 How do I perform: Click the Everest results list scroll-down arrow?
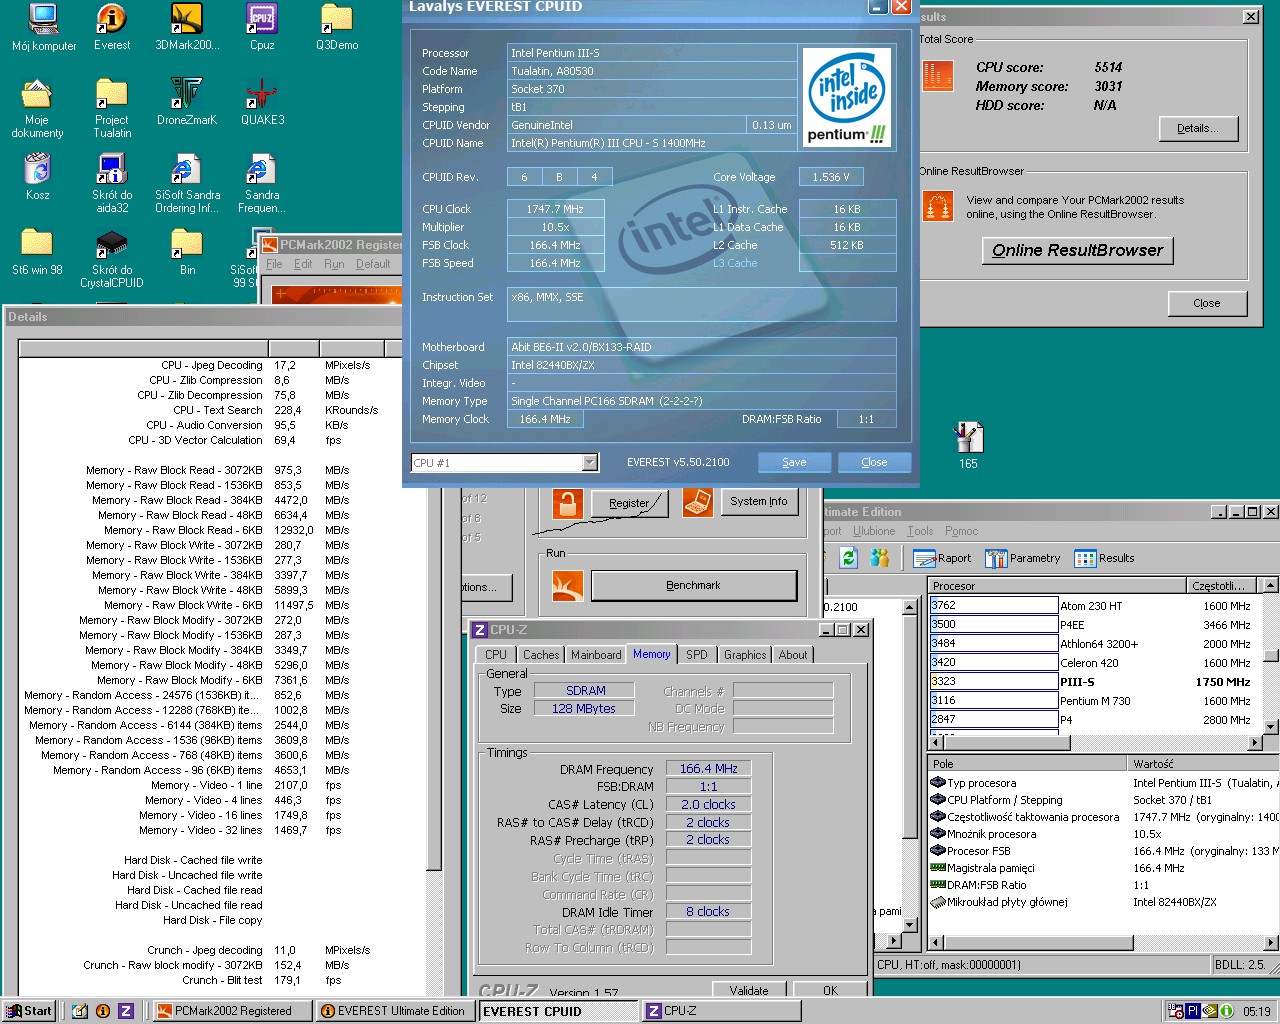coord(1270,726)
